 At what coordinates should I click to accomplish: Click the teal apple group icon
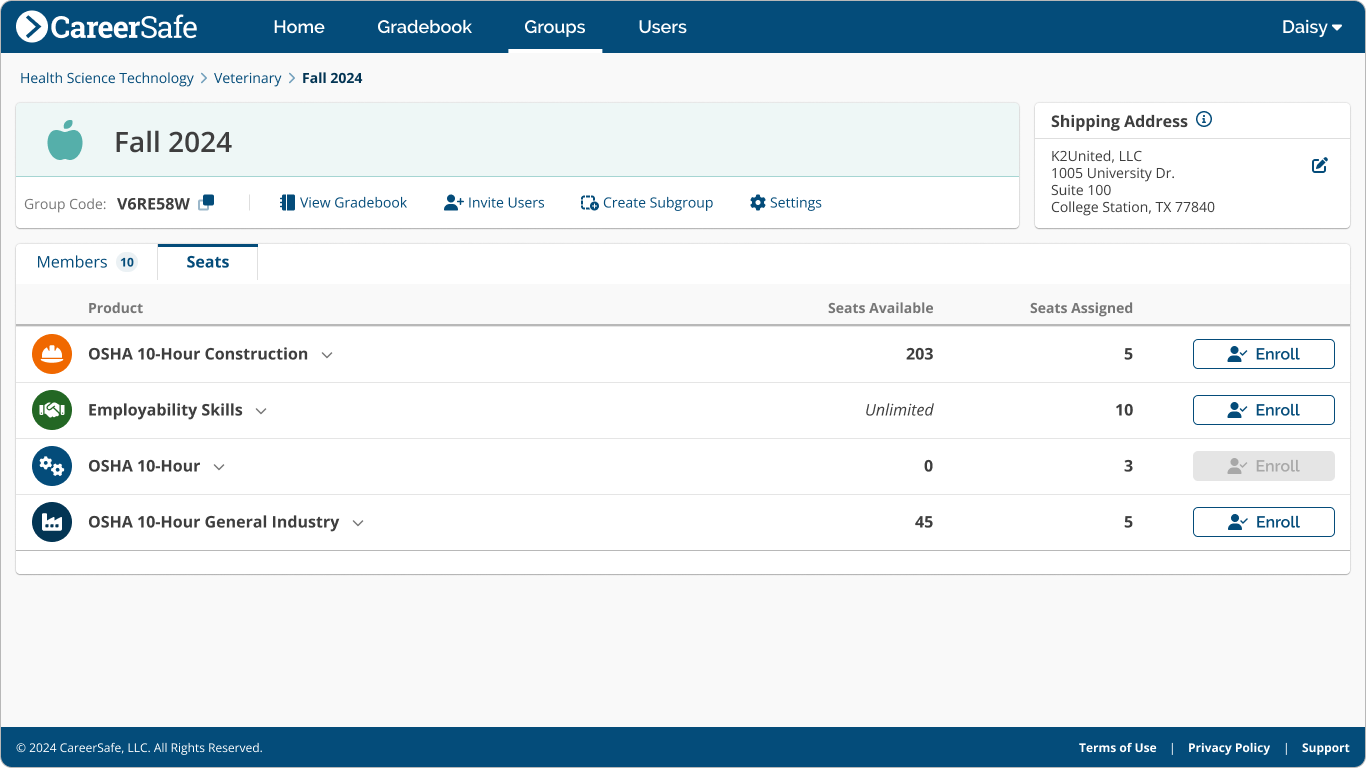click(65, 141)
